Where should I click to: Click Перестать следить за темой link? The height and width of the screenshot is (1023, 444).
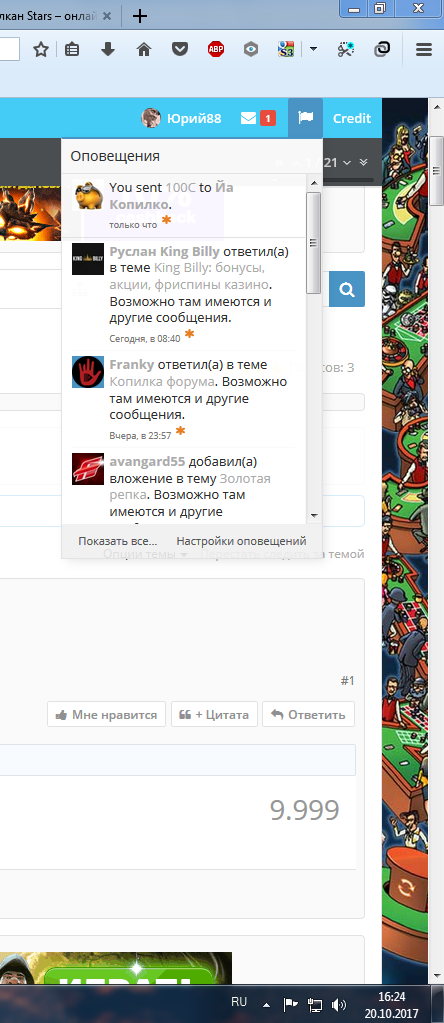coord(282,555)
